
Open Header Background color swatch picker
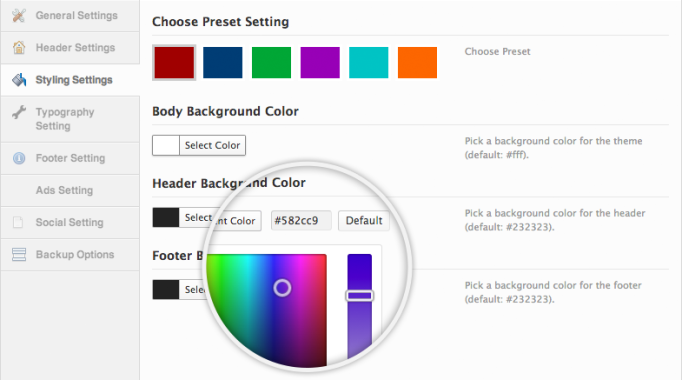point(166,217)
